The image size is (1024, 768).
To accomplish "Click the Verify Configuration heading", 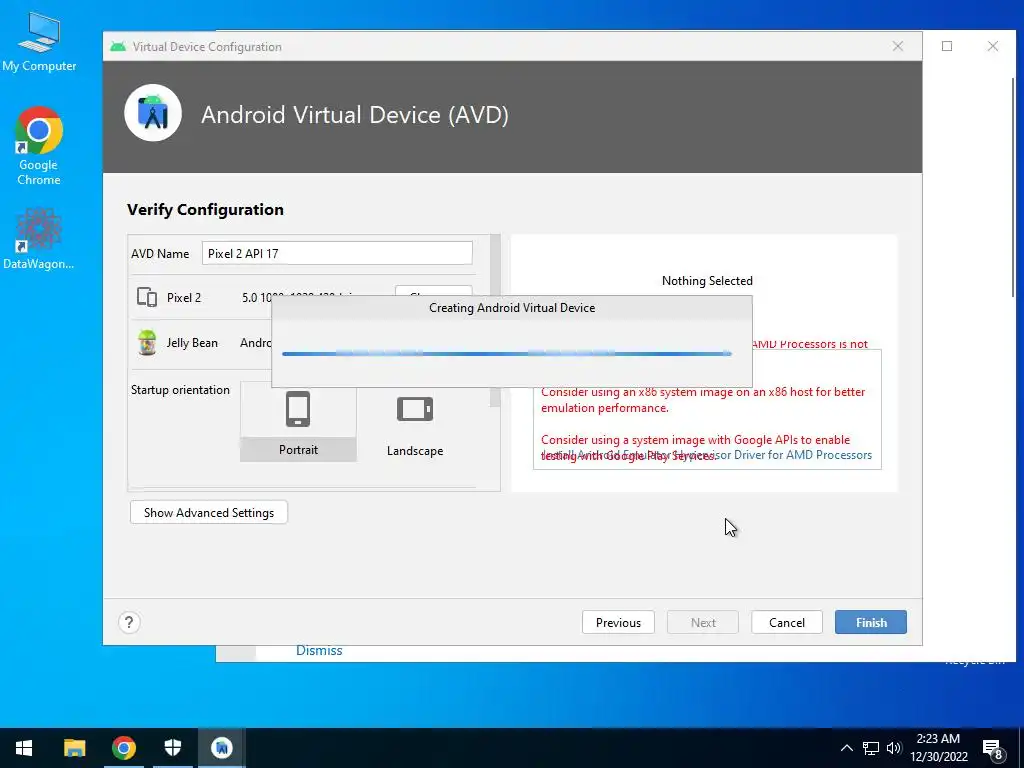I will (x=205, y=210).
